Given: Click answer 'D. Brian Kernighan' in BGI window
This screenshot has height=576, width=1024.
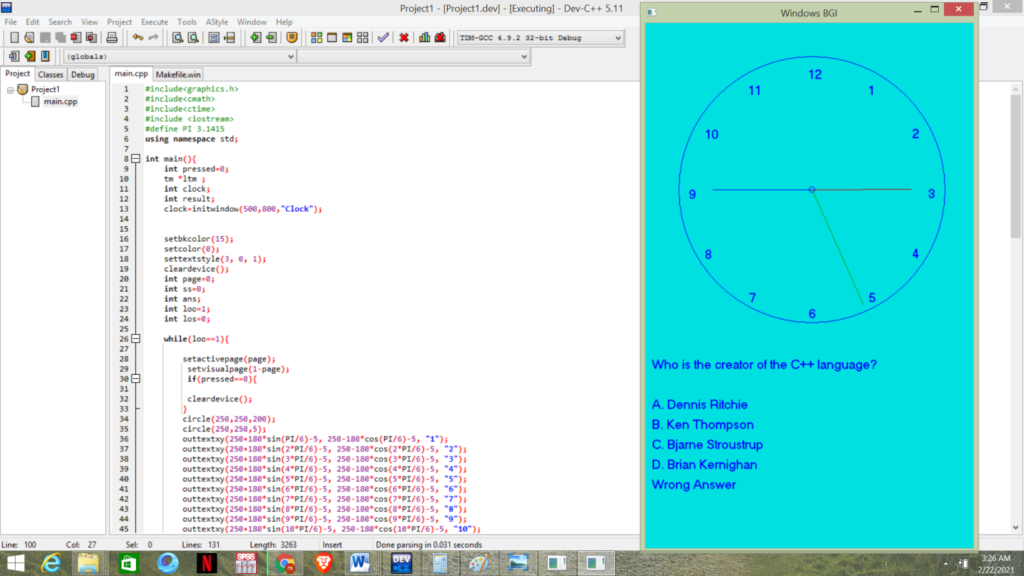Looking at the screenshot, I should click(704, 465).
